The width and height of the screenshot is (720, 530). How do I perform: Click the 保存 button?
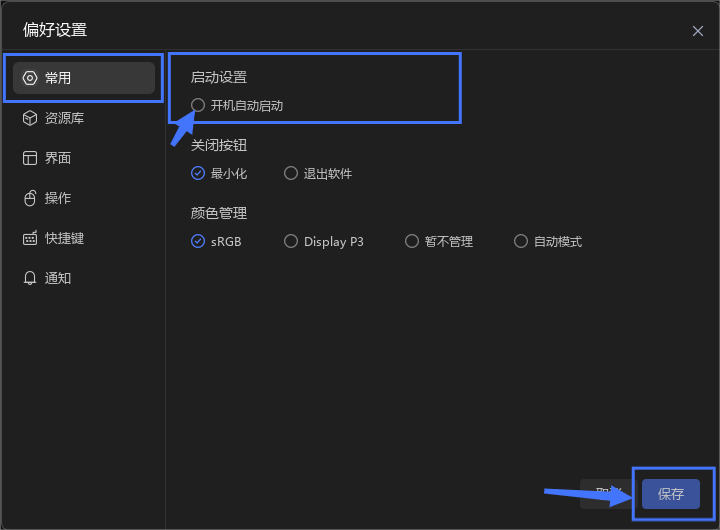point(670,494)
